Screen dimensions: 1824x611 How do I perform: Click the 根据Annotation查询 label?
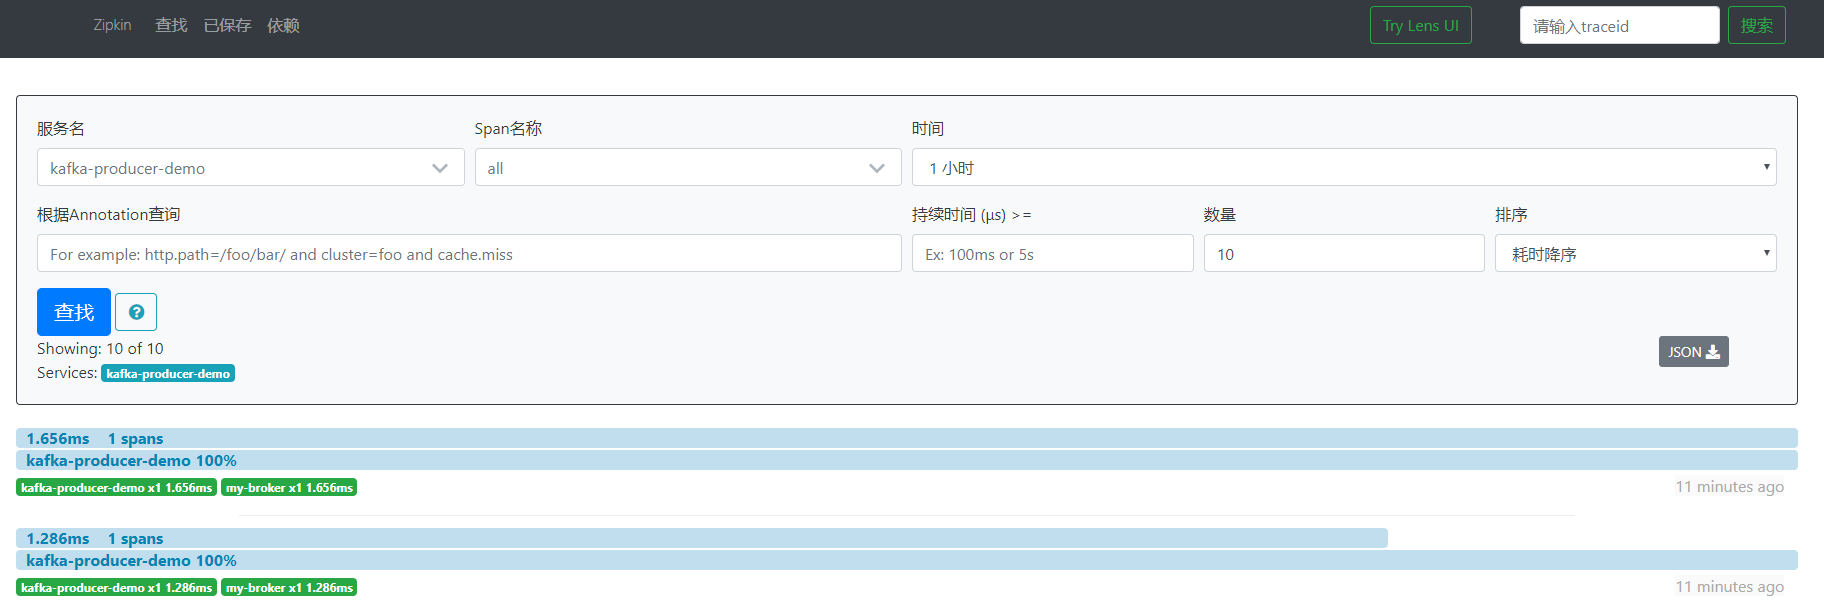point(108,214)
